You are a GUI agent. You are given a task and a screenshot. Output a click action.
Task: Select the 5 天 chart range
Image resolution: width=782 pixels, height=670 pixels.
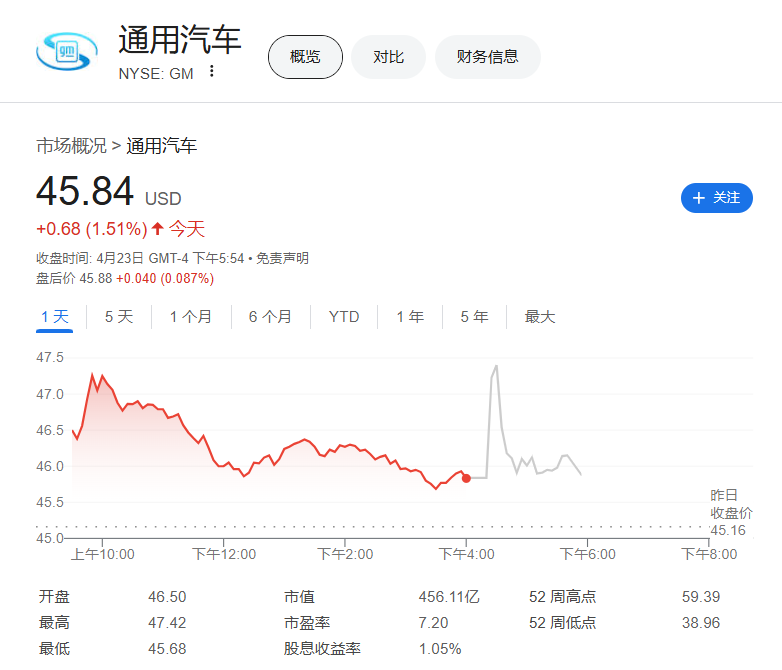click(119, 317)
